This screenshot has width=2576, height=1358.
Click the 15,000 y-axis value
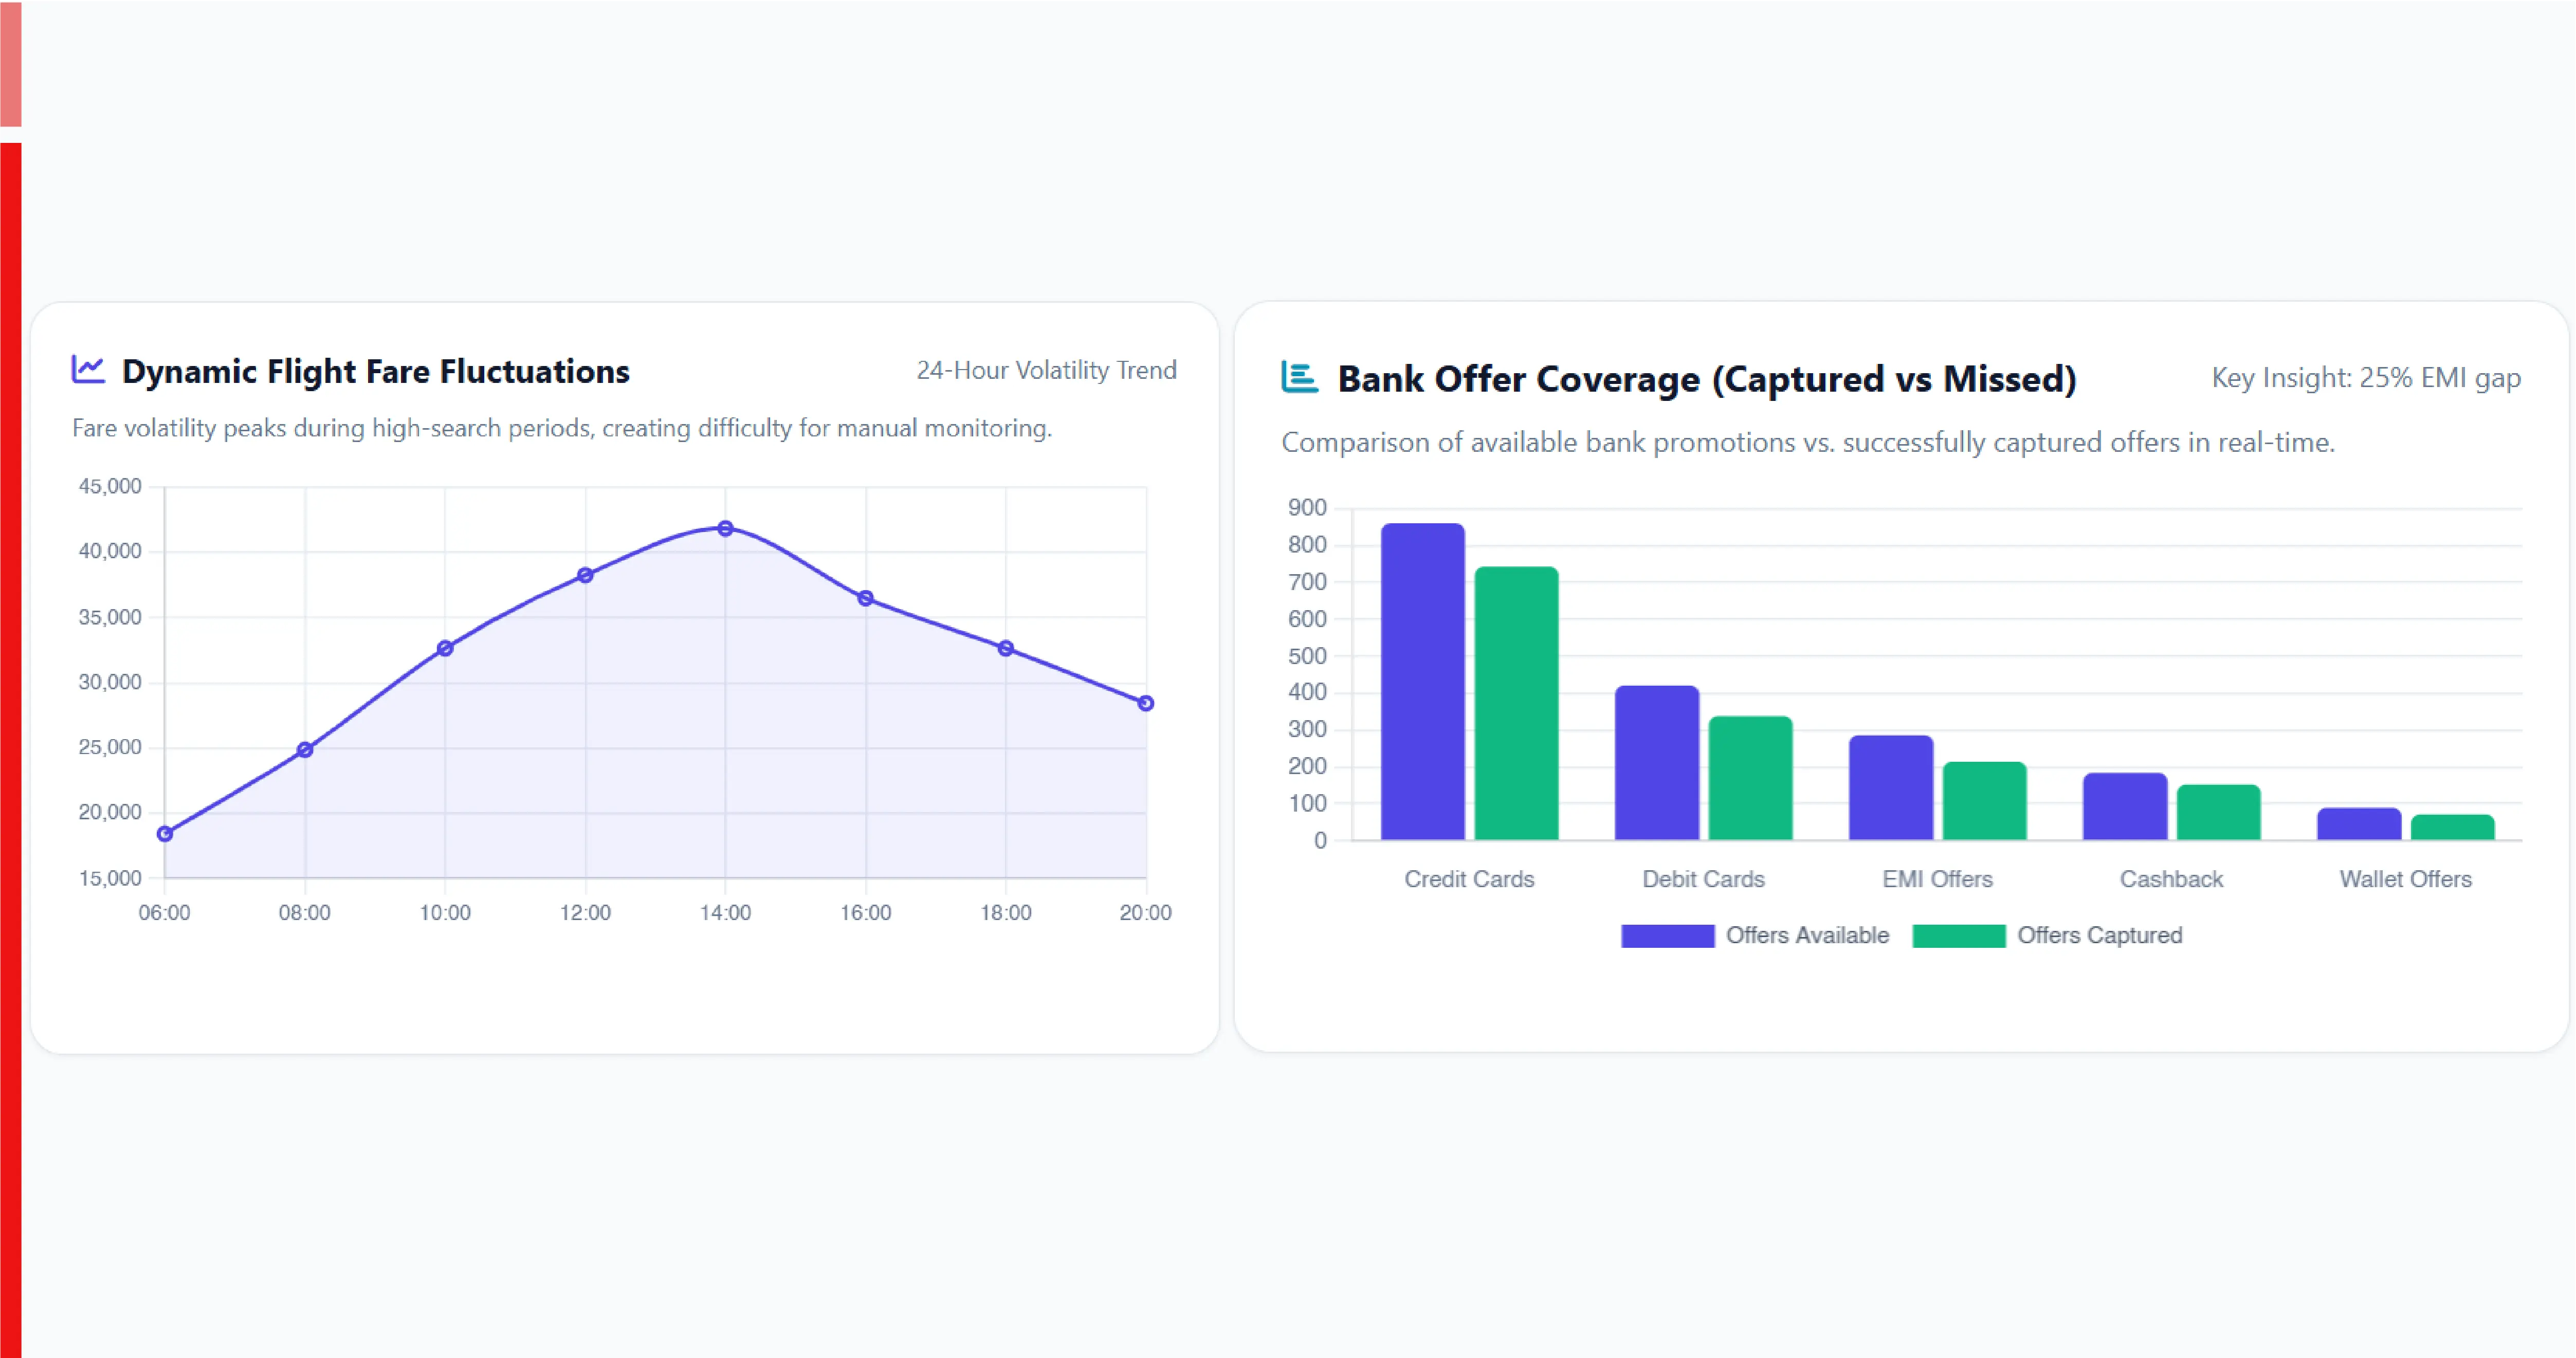pos(110,878)
